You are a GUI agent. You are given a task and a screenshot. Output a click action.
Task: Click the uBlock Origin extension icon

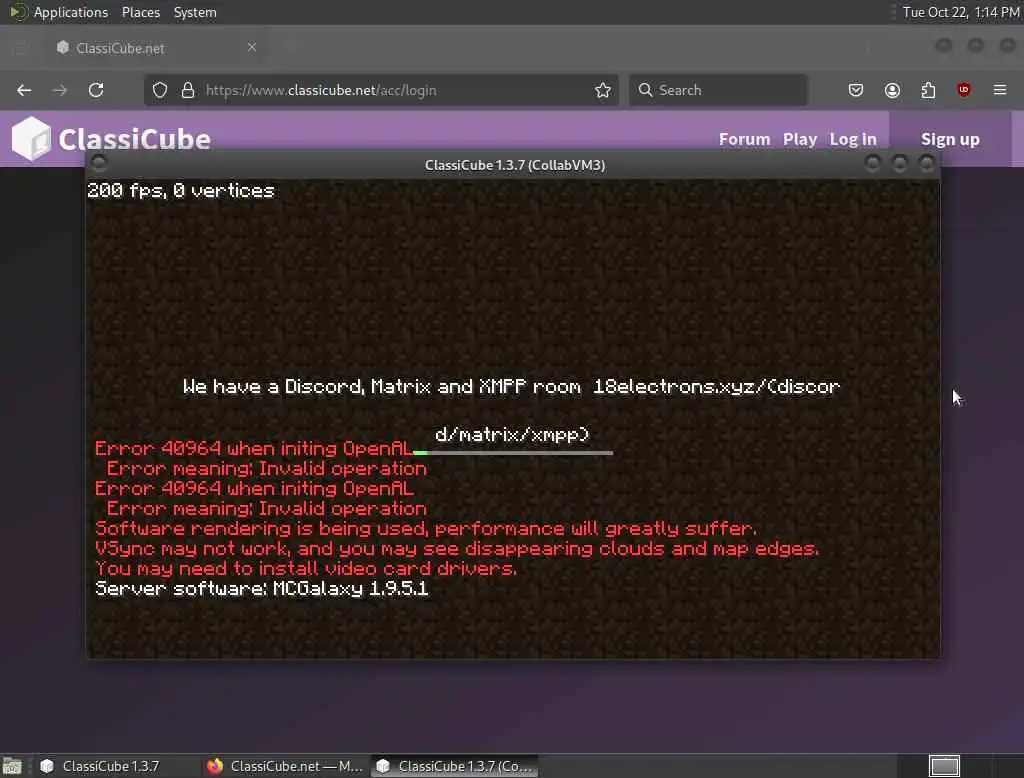[963, 90]
